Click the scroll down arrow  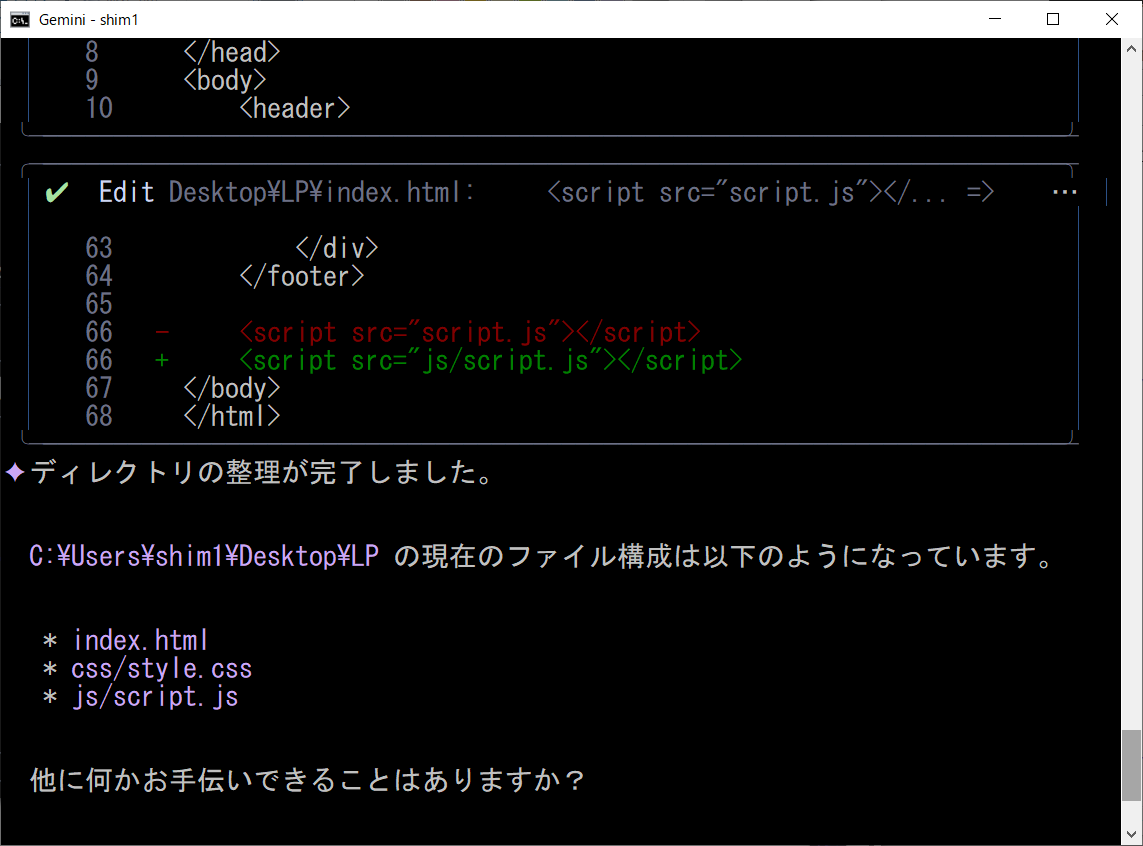(1131, 835)
